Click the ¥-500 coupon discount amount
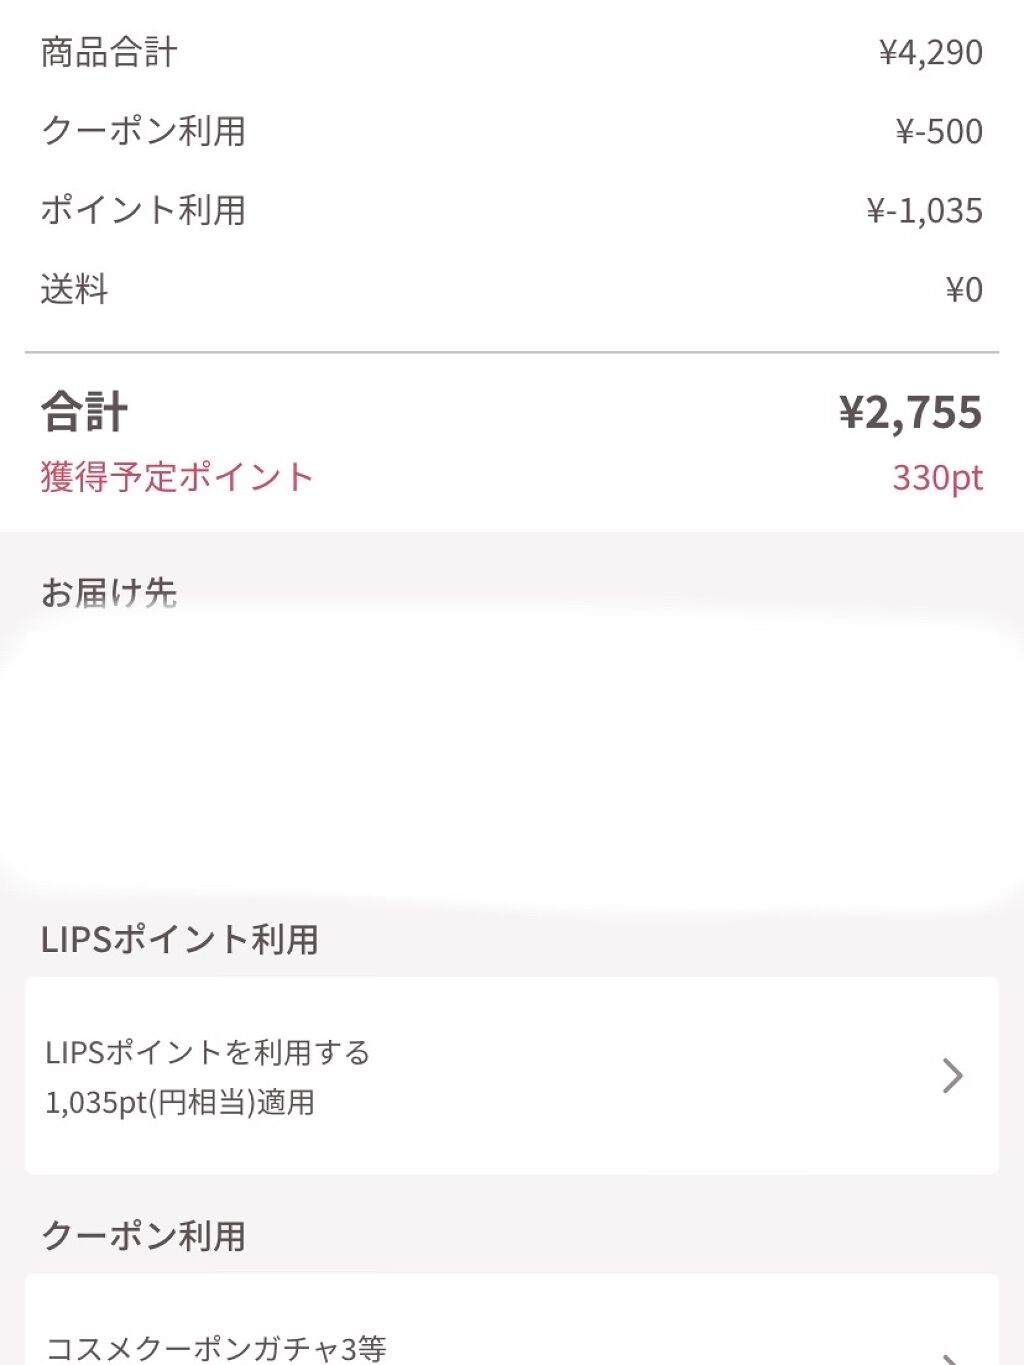Image resolution: width=1024 pixels, height=1365 pixels. click(938, 131)
